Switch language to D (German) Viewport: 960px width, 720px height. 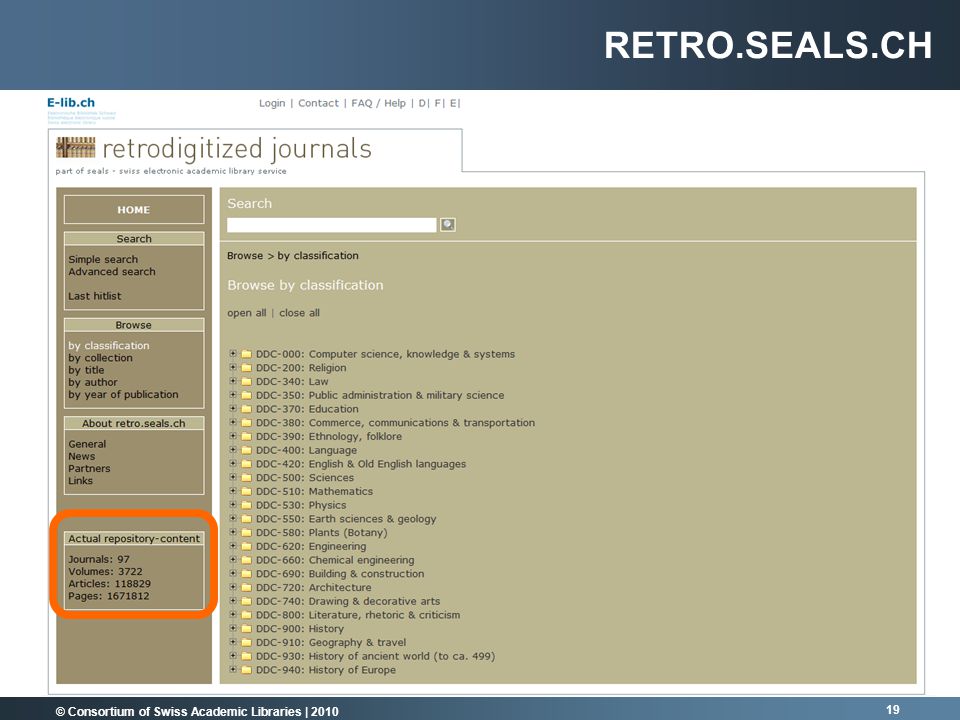click(422, 103)
